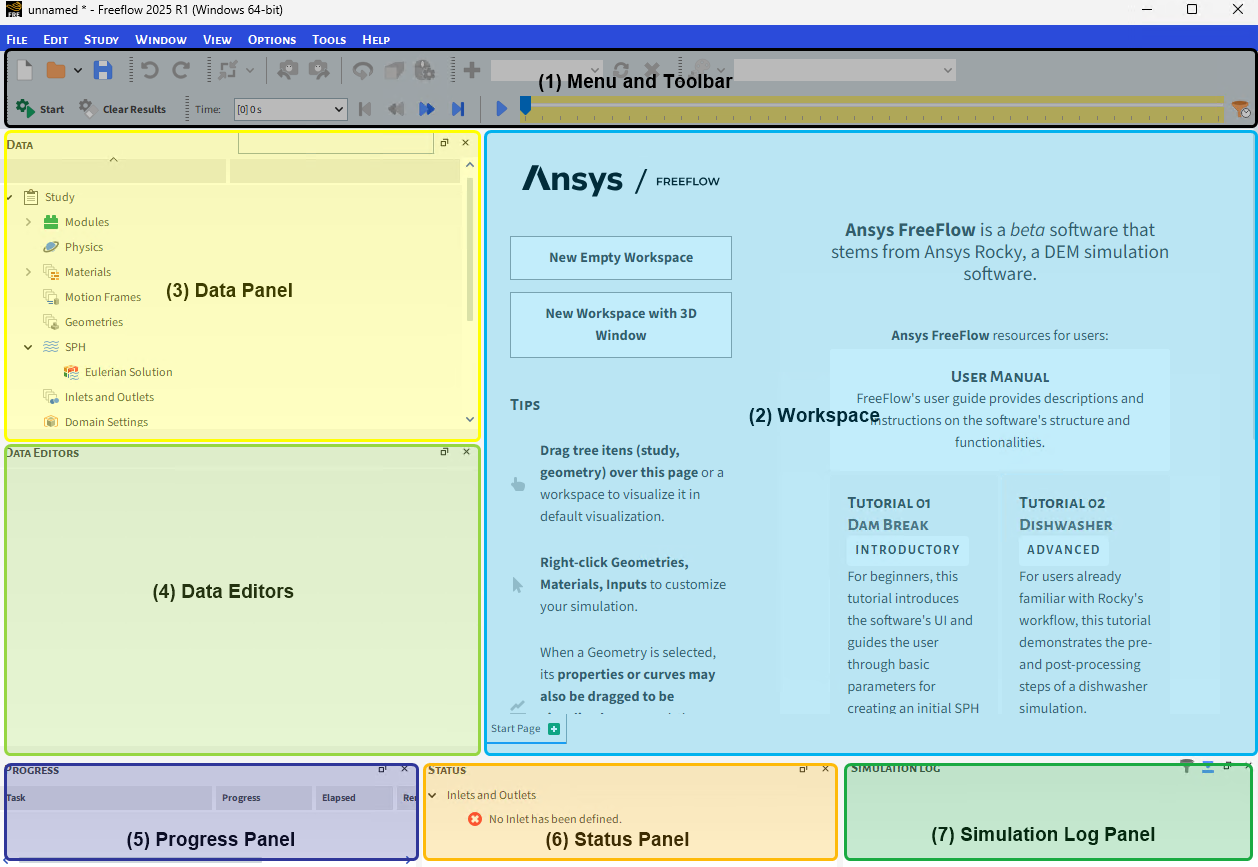Open the dropdown arrow beside the folder icon
The height and width of the screenshot is (867, 1258).
78,71
